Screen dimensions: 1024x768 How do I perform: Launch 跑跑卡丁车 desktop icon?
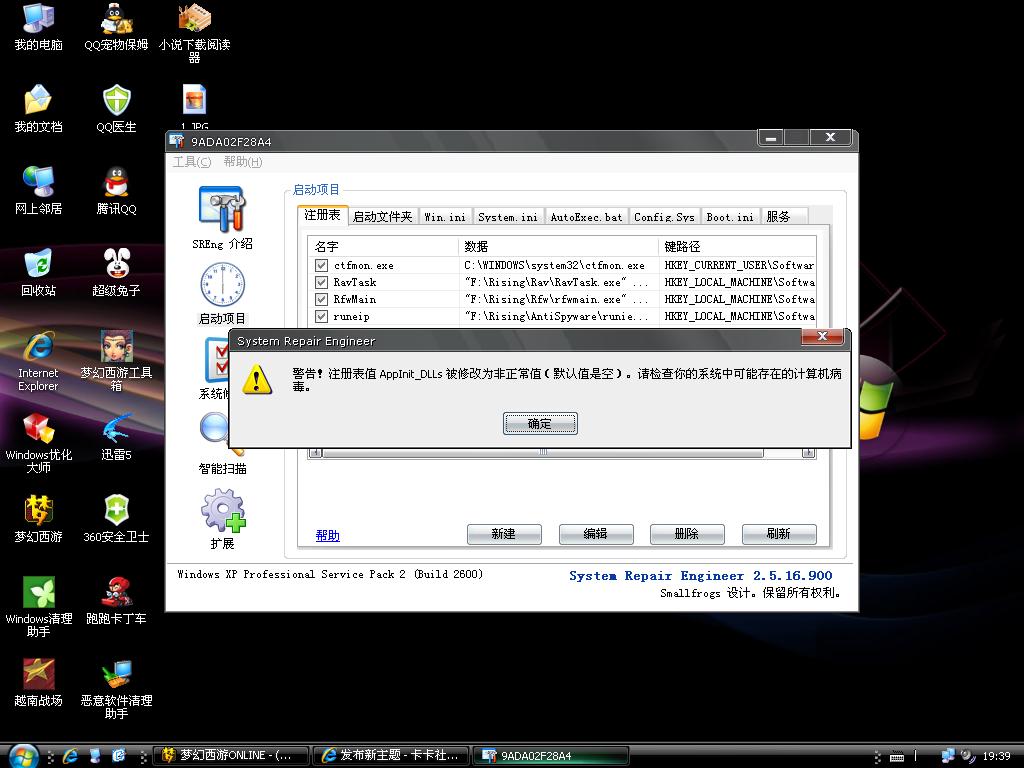click(116, 600)
